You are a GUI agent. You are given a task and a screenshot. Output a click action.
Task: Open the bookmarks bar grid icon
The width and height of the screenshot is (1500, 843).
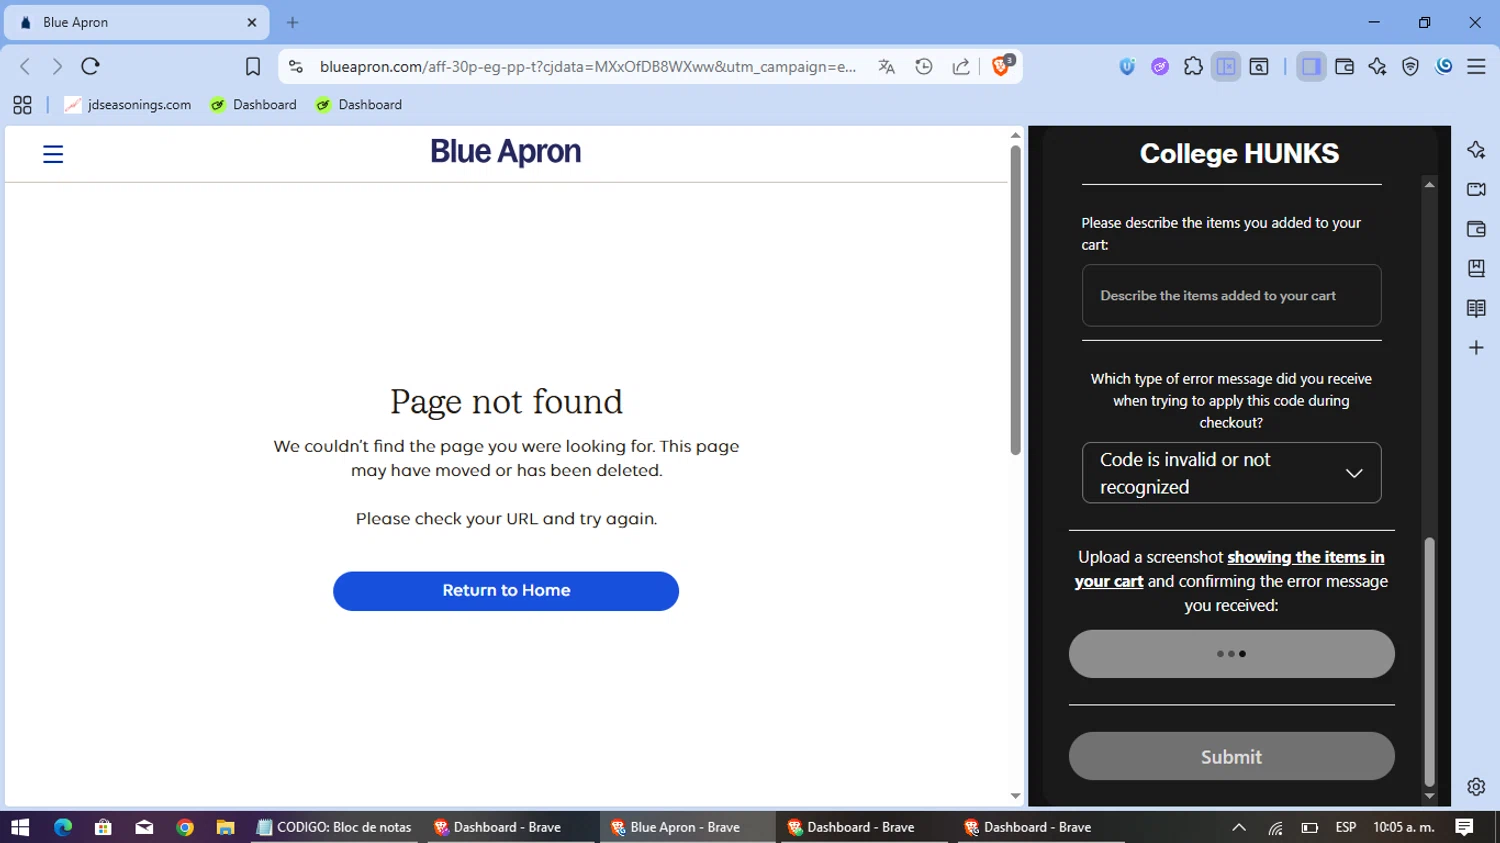tap(22, 104)
